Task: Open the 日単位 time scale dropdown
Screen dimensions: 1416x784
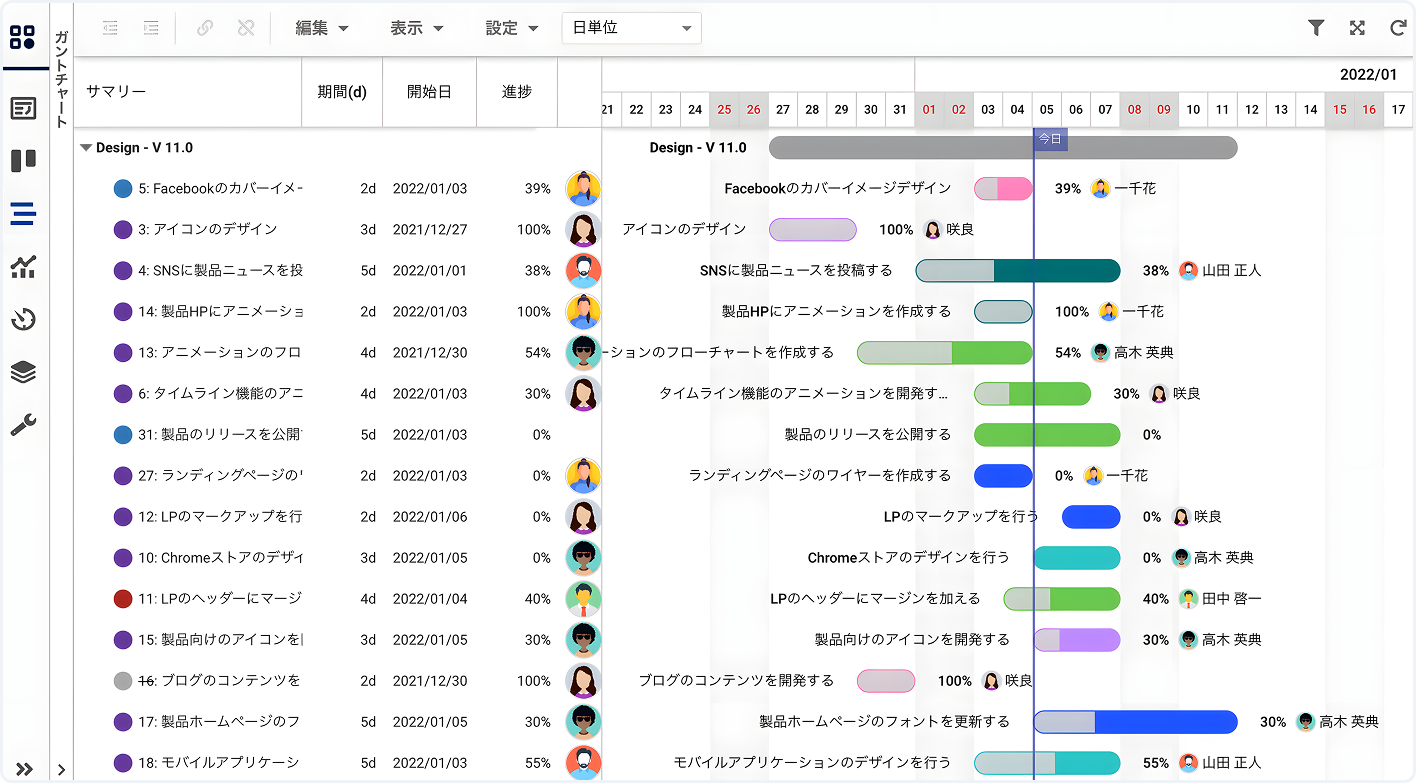Action: click(x=631, y=28)
